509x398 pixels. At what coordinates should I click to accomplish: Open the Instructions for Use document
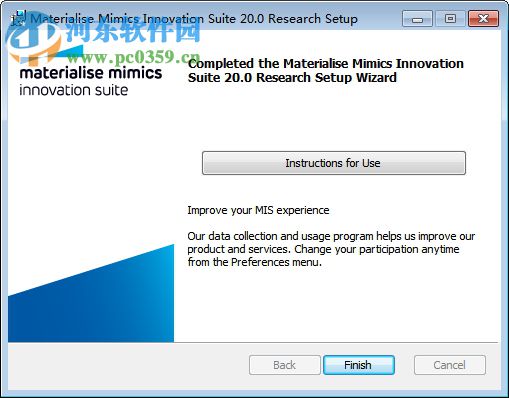(334, 163)
